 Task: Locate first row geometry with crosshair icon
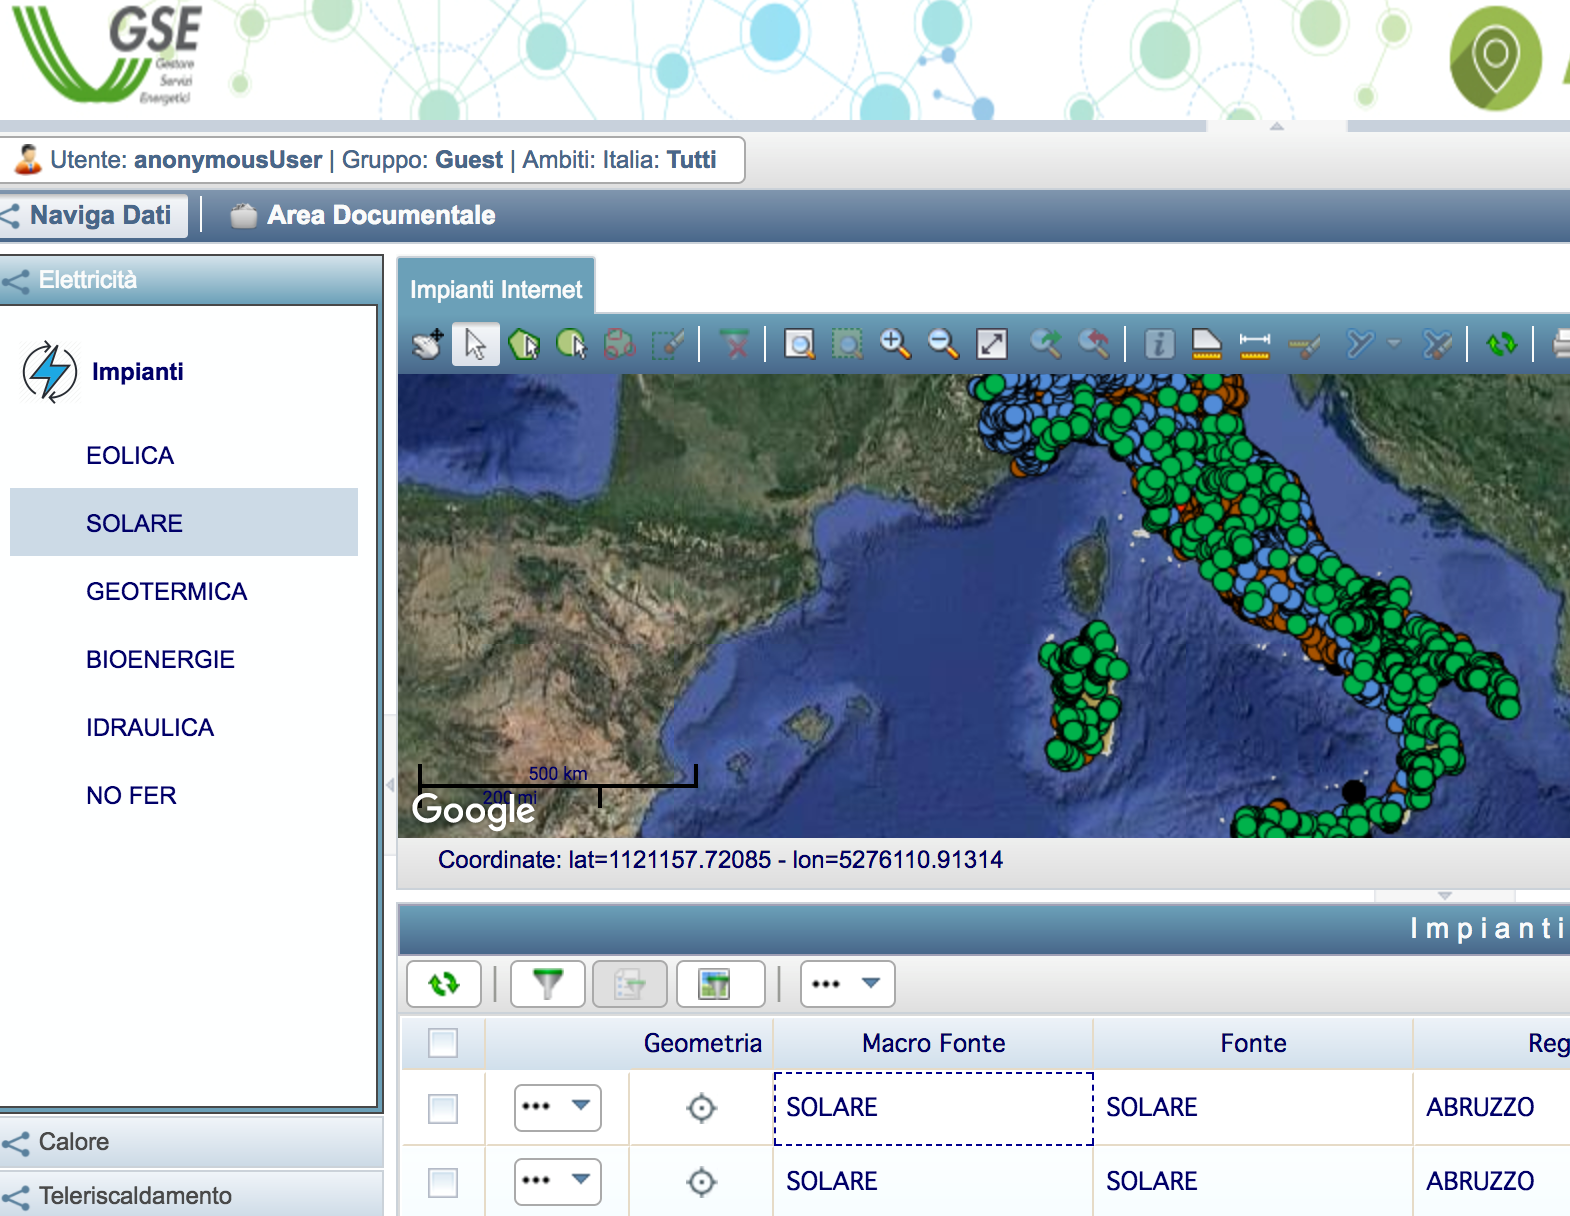coord(702,1108)
